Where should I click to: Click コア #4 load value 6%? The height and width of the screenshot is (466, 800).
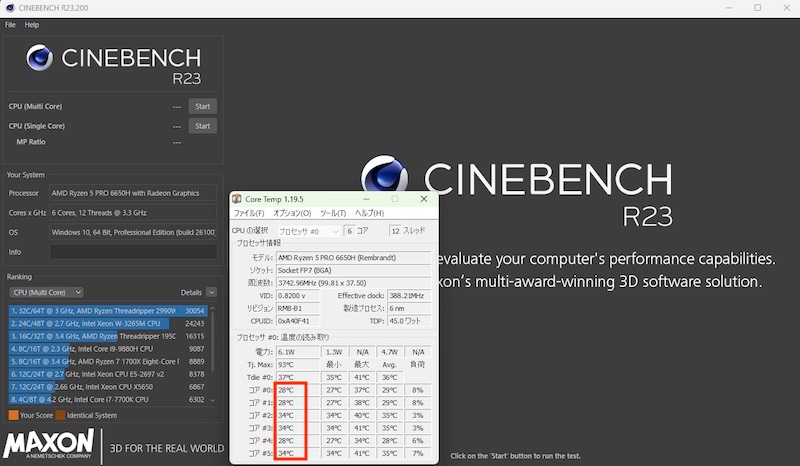(x=417, y=440)
